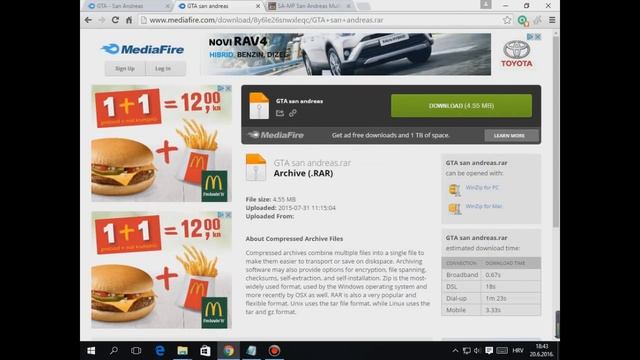The height and width of the screenshot is (360, 640).
Task: Click the DSL 18s row
Action: pyautogui.click(x=491, y=287)
